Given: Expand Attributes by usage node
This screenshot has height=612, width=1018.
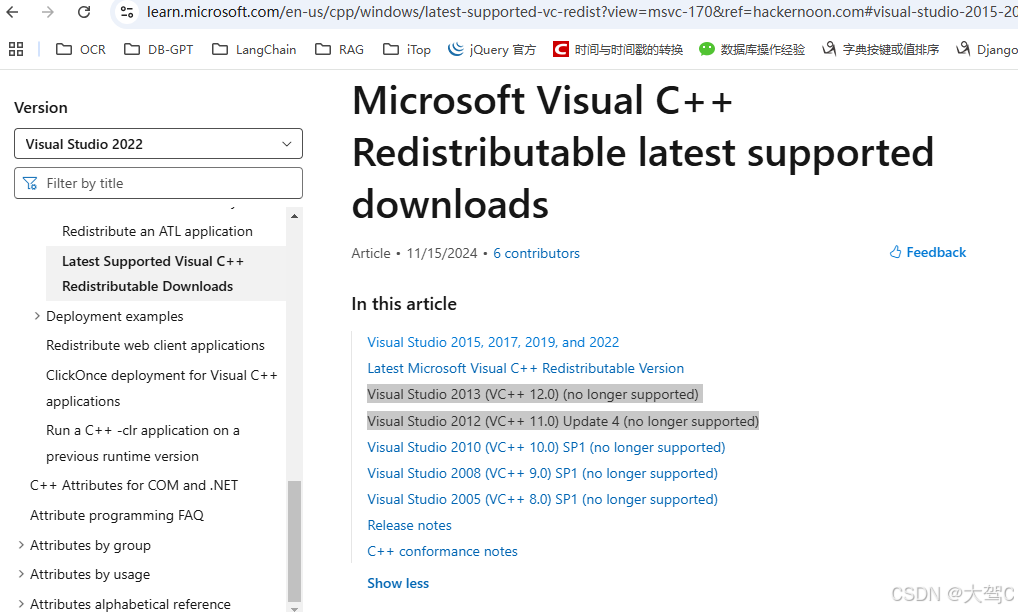Looking at the screenshot, I should click(x=21, y=574).
